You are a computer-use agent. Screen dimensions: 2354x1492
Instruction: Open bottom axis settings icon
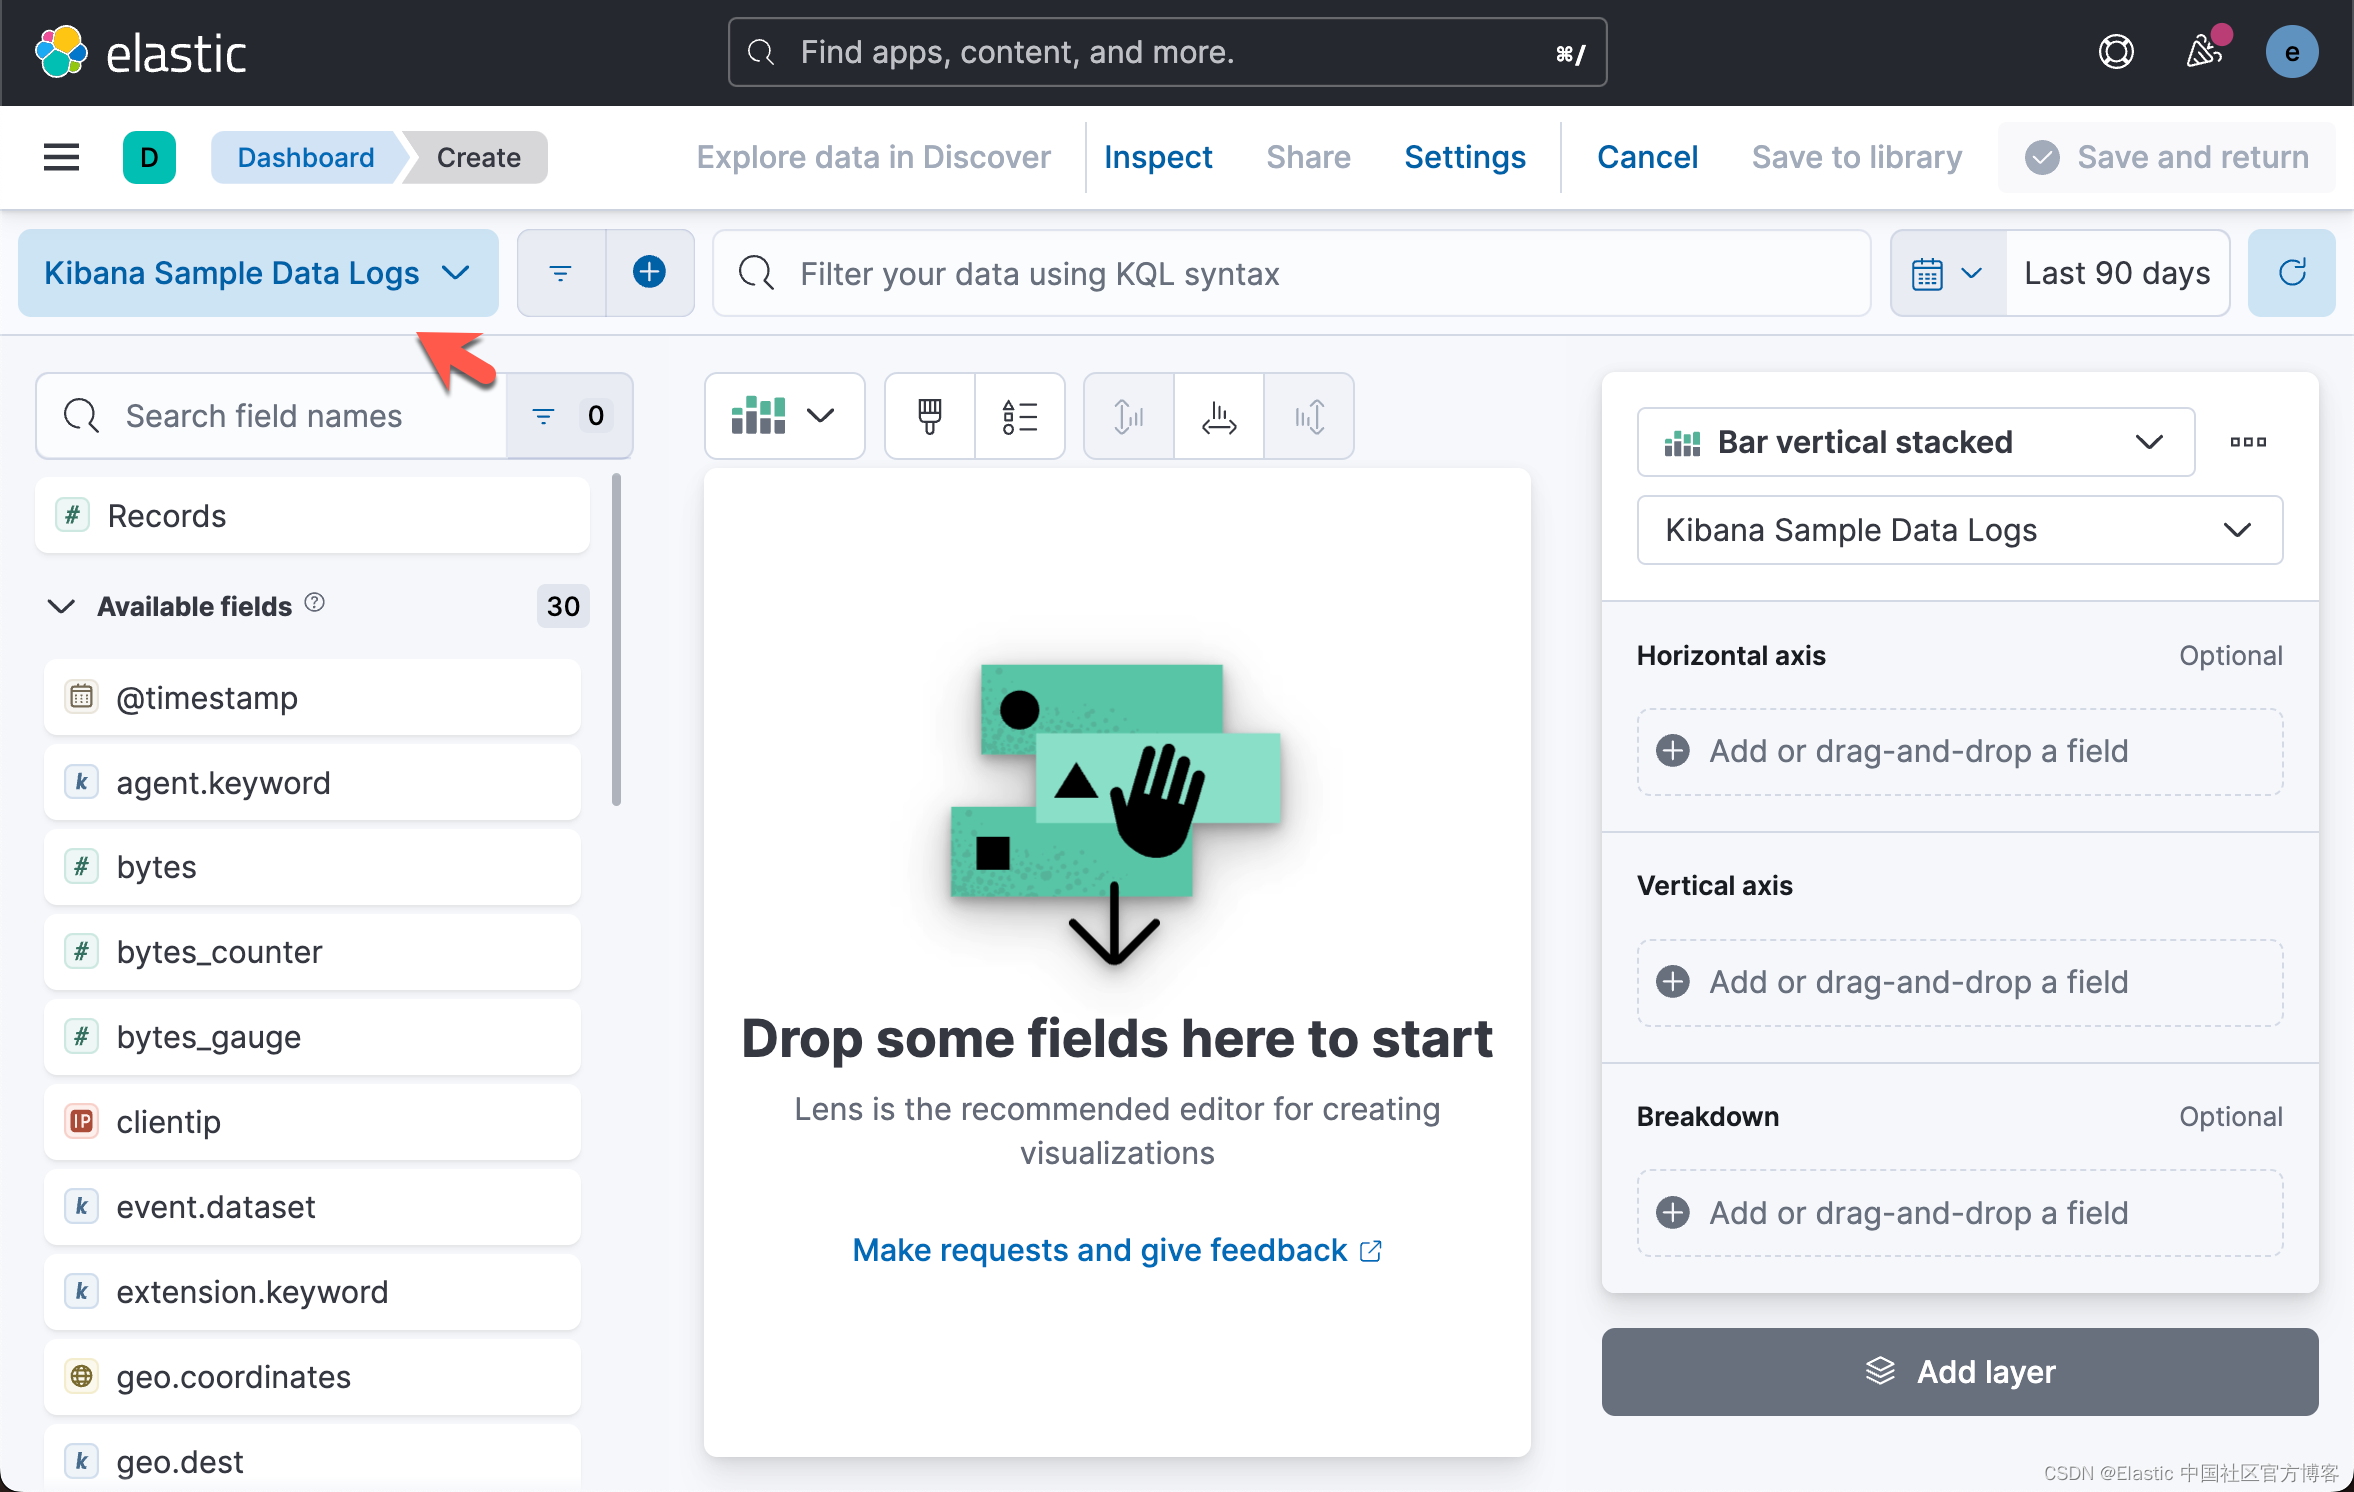[x=1219, y=416]
